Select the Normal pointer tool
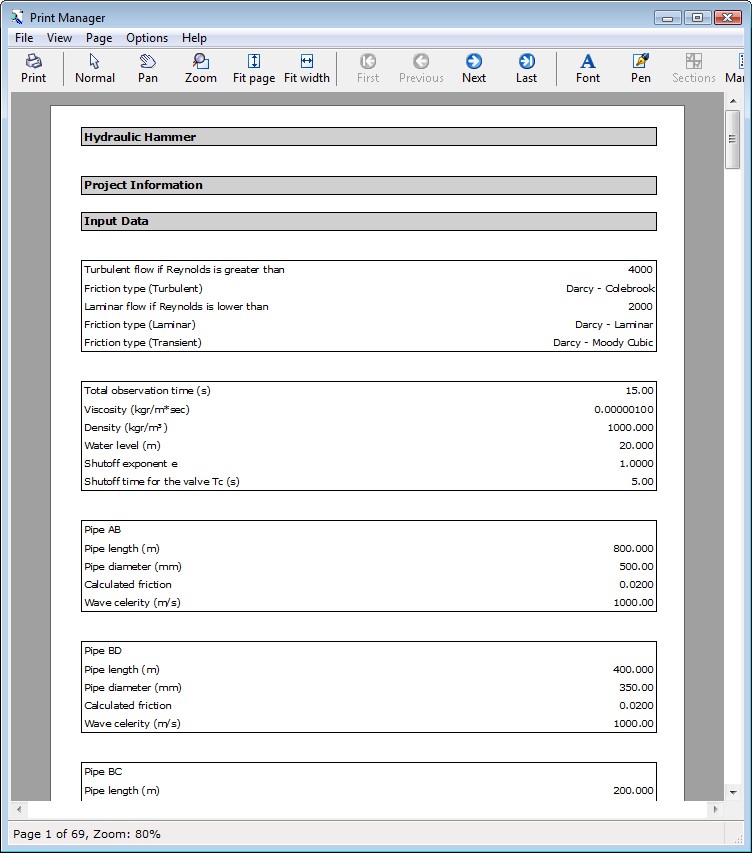 [x=95, y=68]
